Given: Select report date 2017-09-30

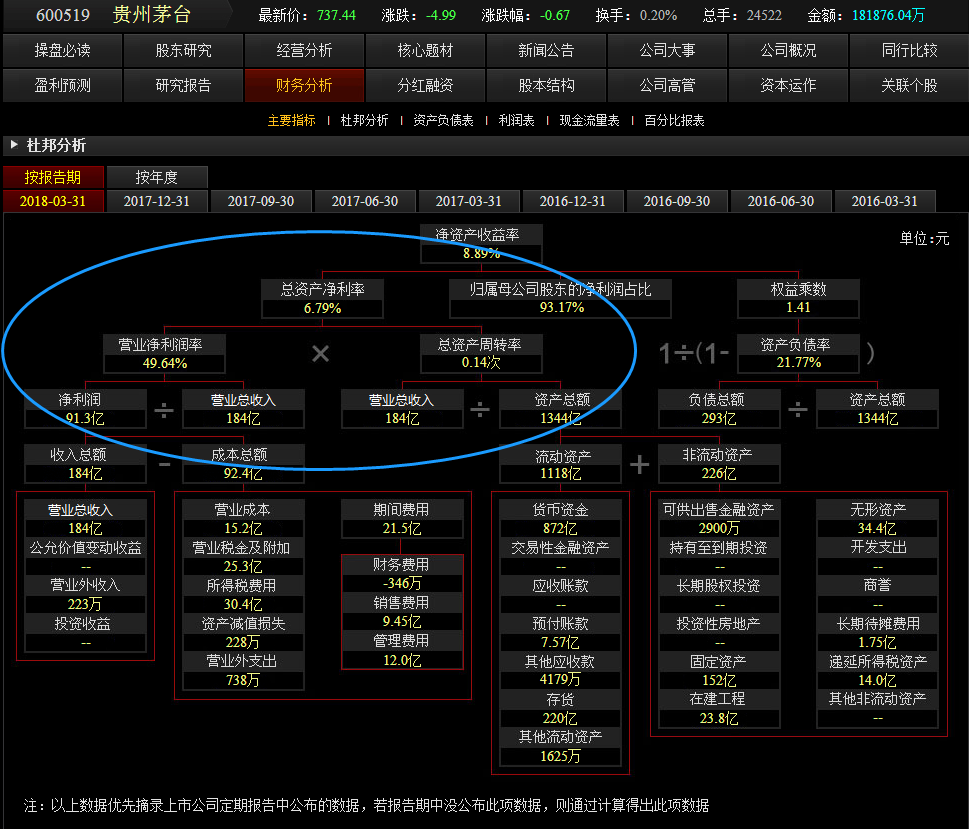Looking at the screenshot, I should click(x=261, y=201).
